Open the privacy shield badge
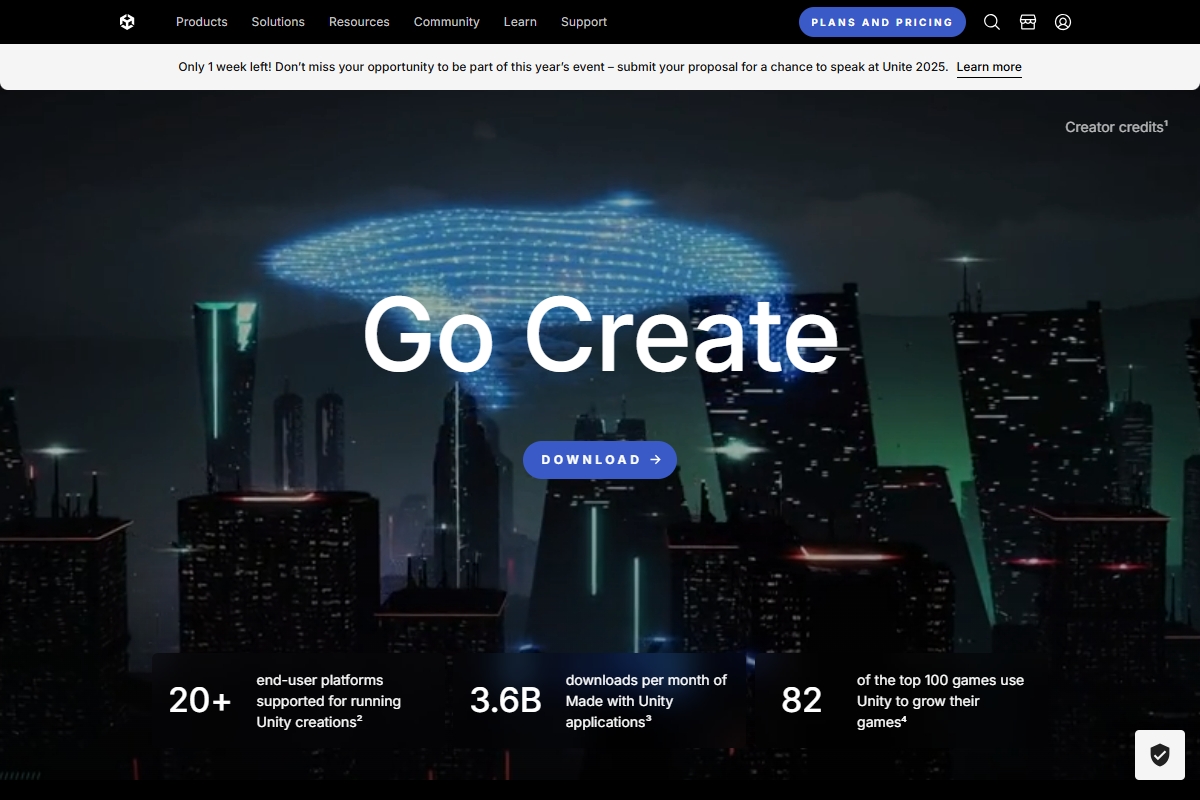This screenshot has width=1200, height=800. [x=1159, y=755]
